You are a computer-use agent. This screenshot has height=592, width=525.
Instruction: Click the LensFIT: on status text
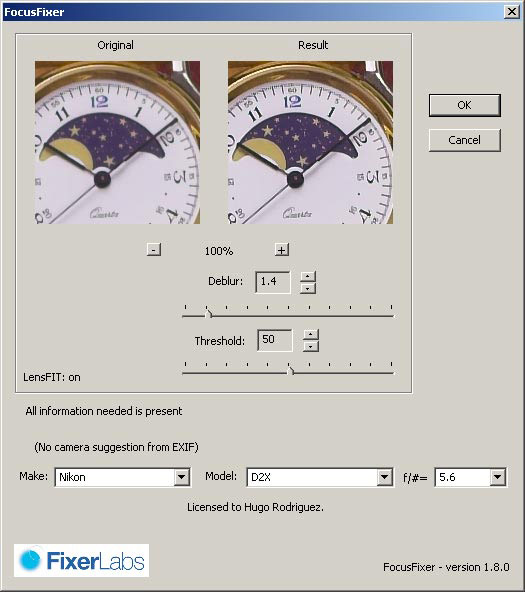click(52, 377)
